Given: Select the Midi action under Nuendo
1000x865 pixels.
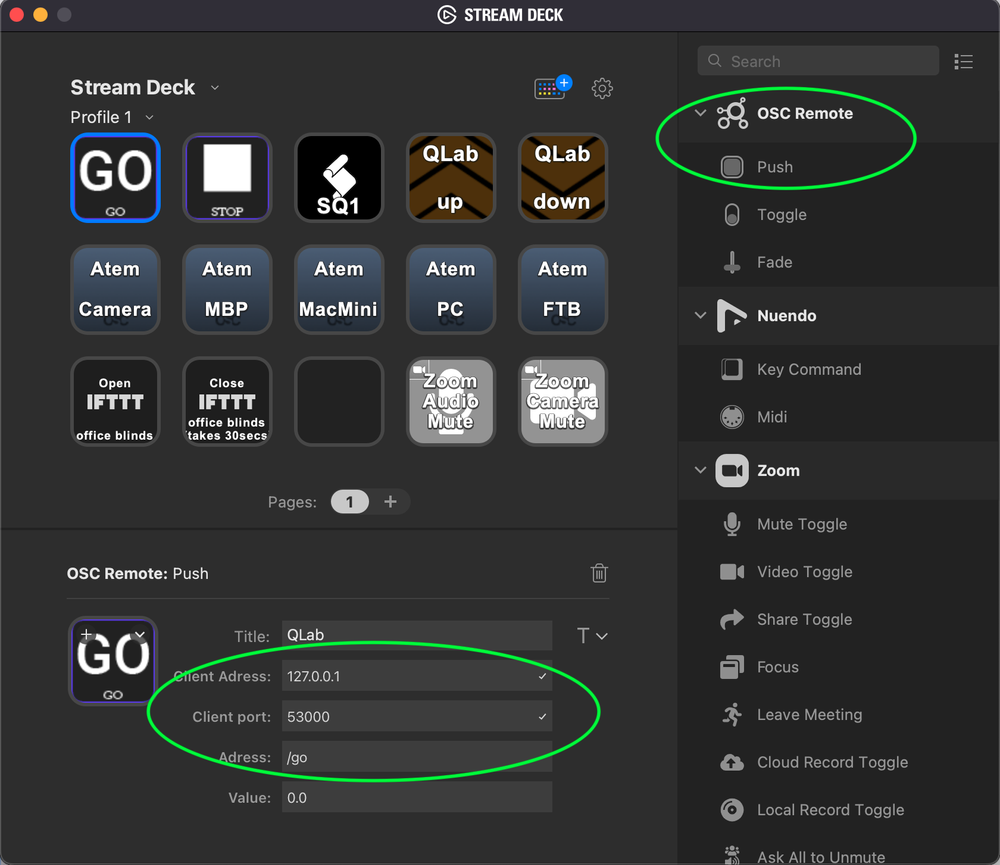Looking at the screenshot, I should 770,417.
